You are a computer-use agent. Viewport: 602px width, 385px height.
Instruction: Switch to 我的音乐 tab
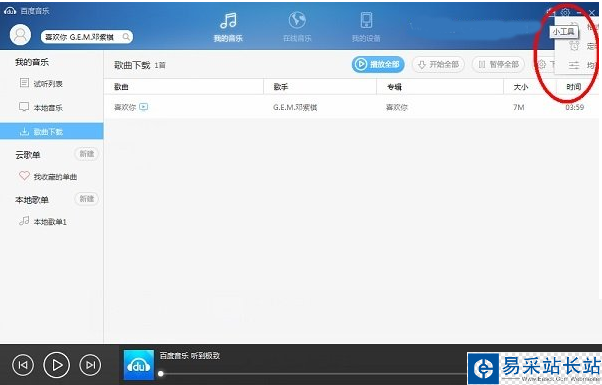pos(228,26)
